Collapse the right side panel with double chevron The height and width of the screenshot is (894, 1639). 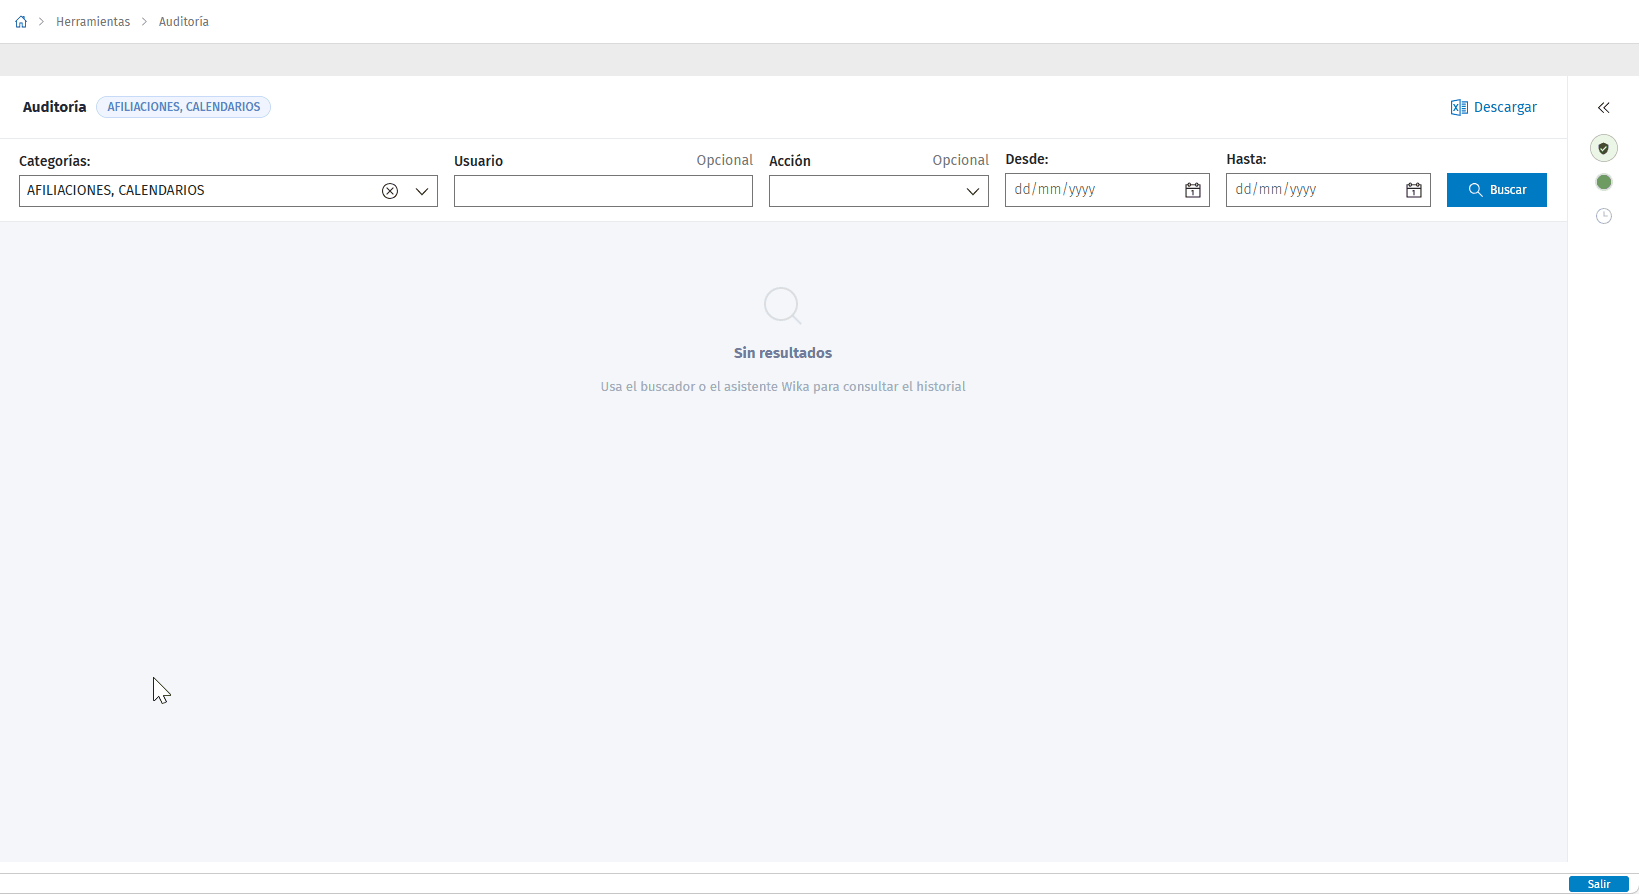coord(1604,108)
